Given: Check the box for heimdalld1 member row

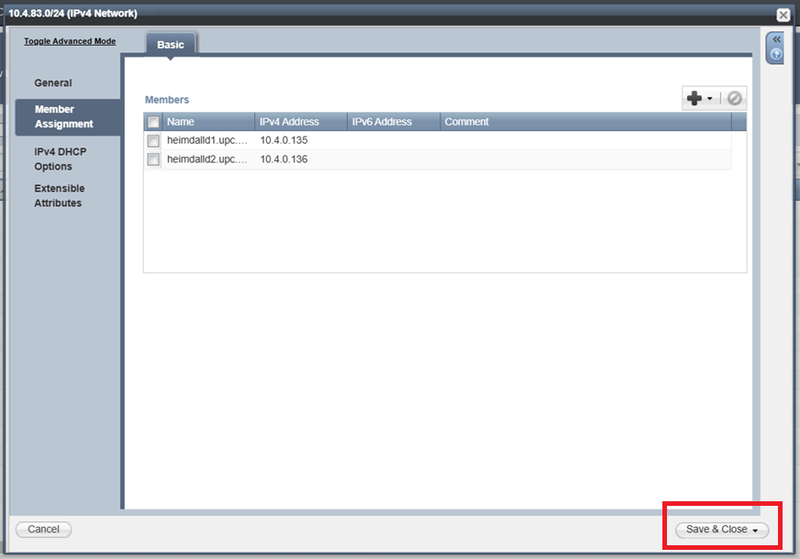Looking at the screenshot, I should 153,140.
